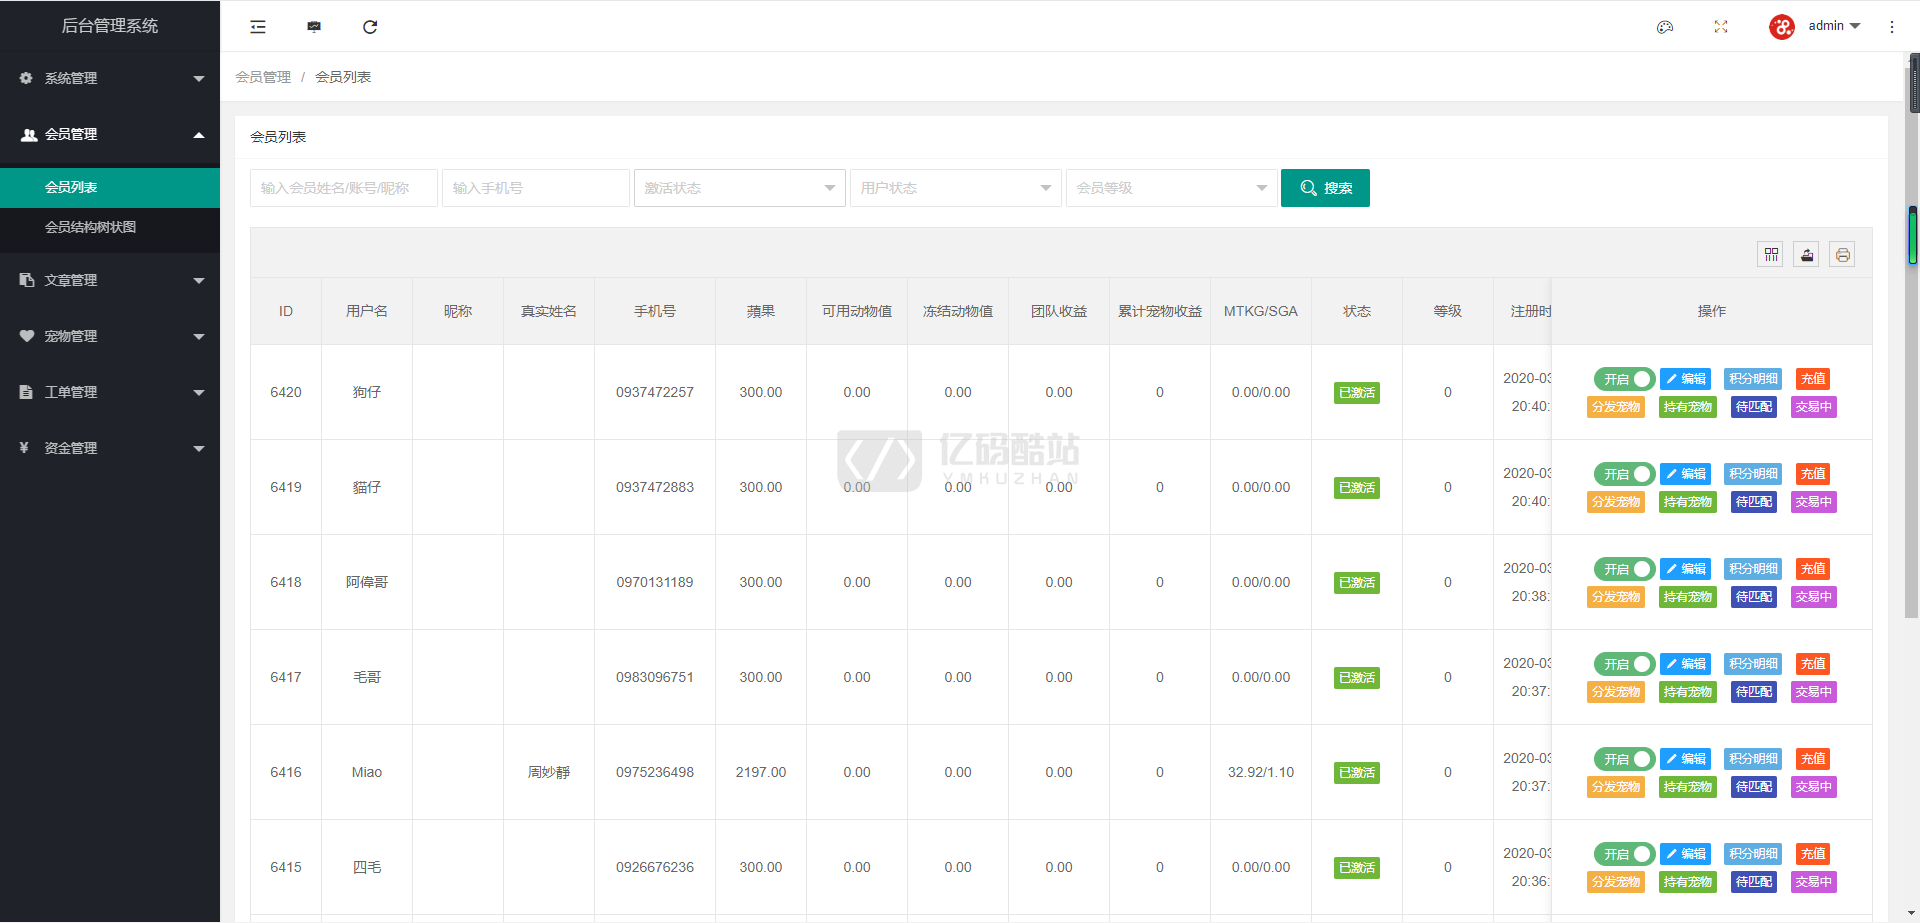
Task: Open the 会员等级 dropdown filter
Action: [1172, 188]
